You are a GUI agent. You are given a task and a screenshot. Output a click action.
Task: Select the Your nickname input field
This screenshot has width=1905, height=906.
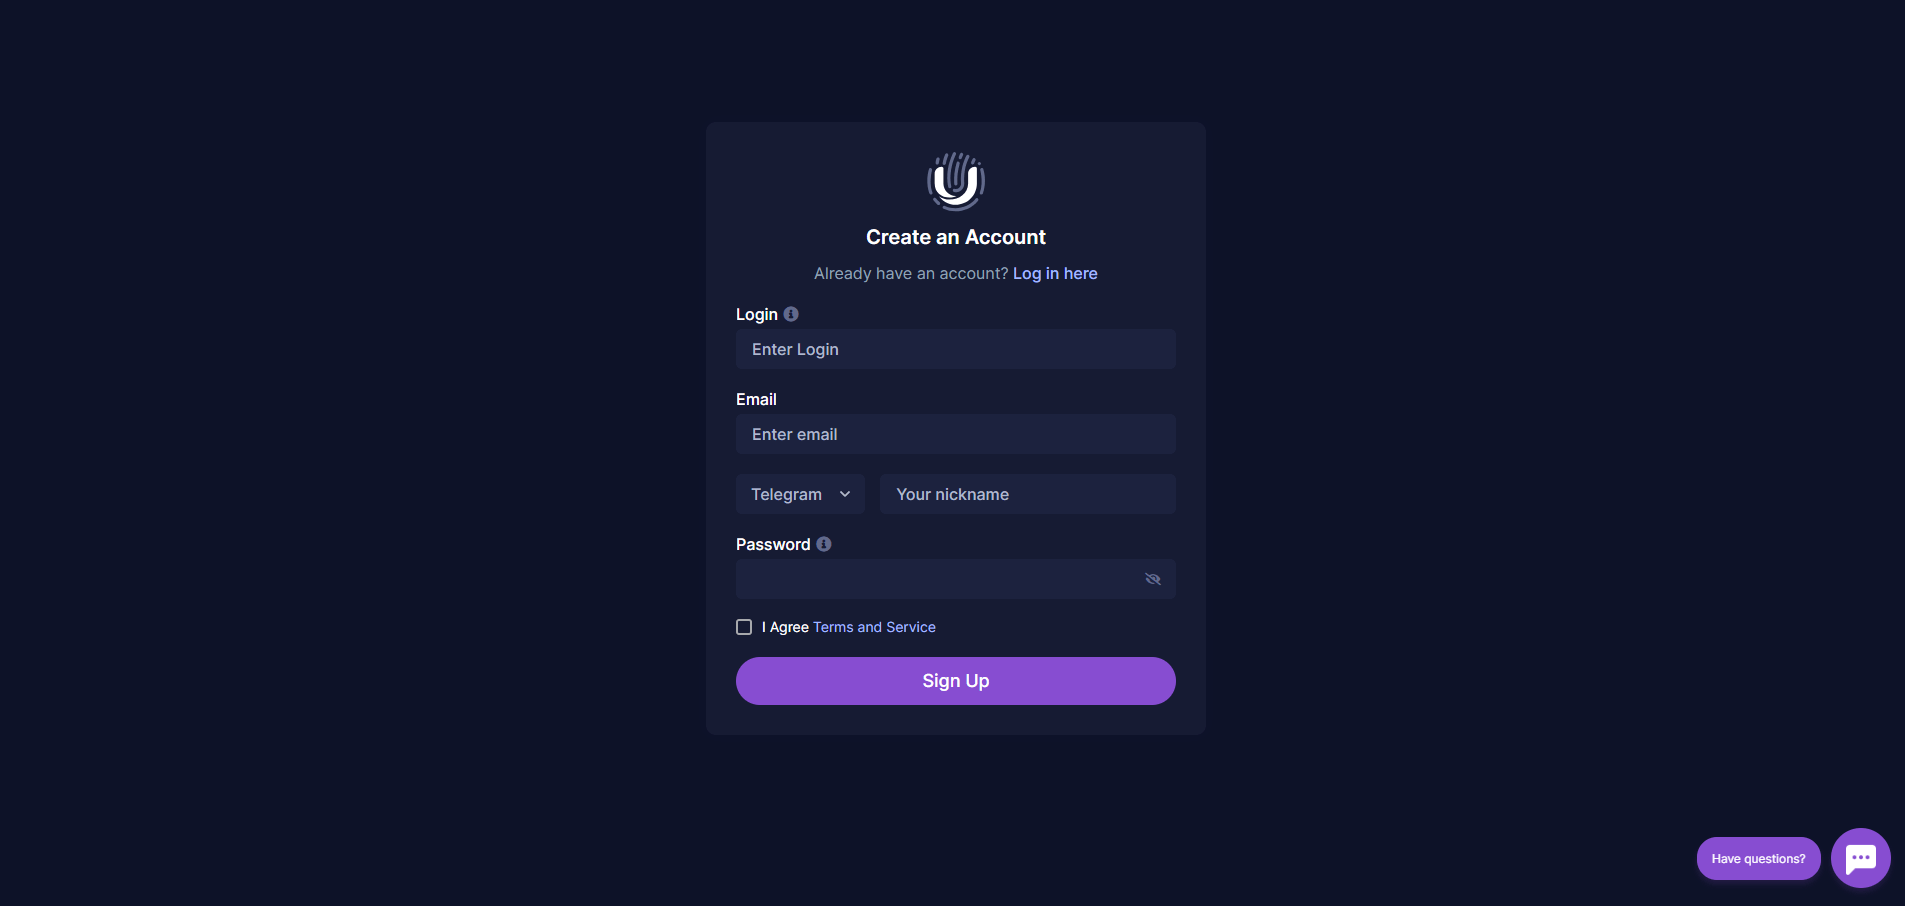(x=1027, y=495)
